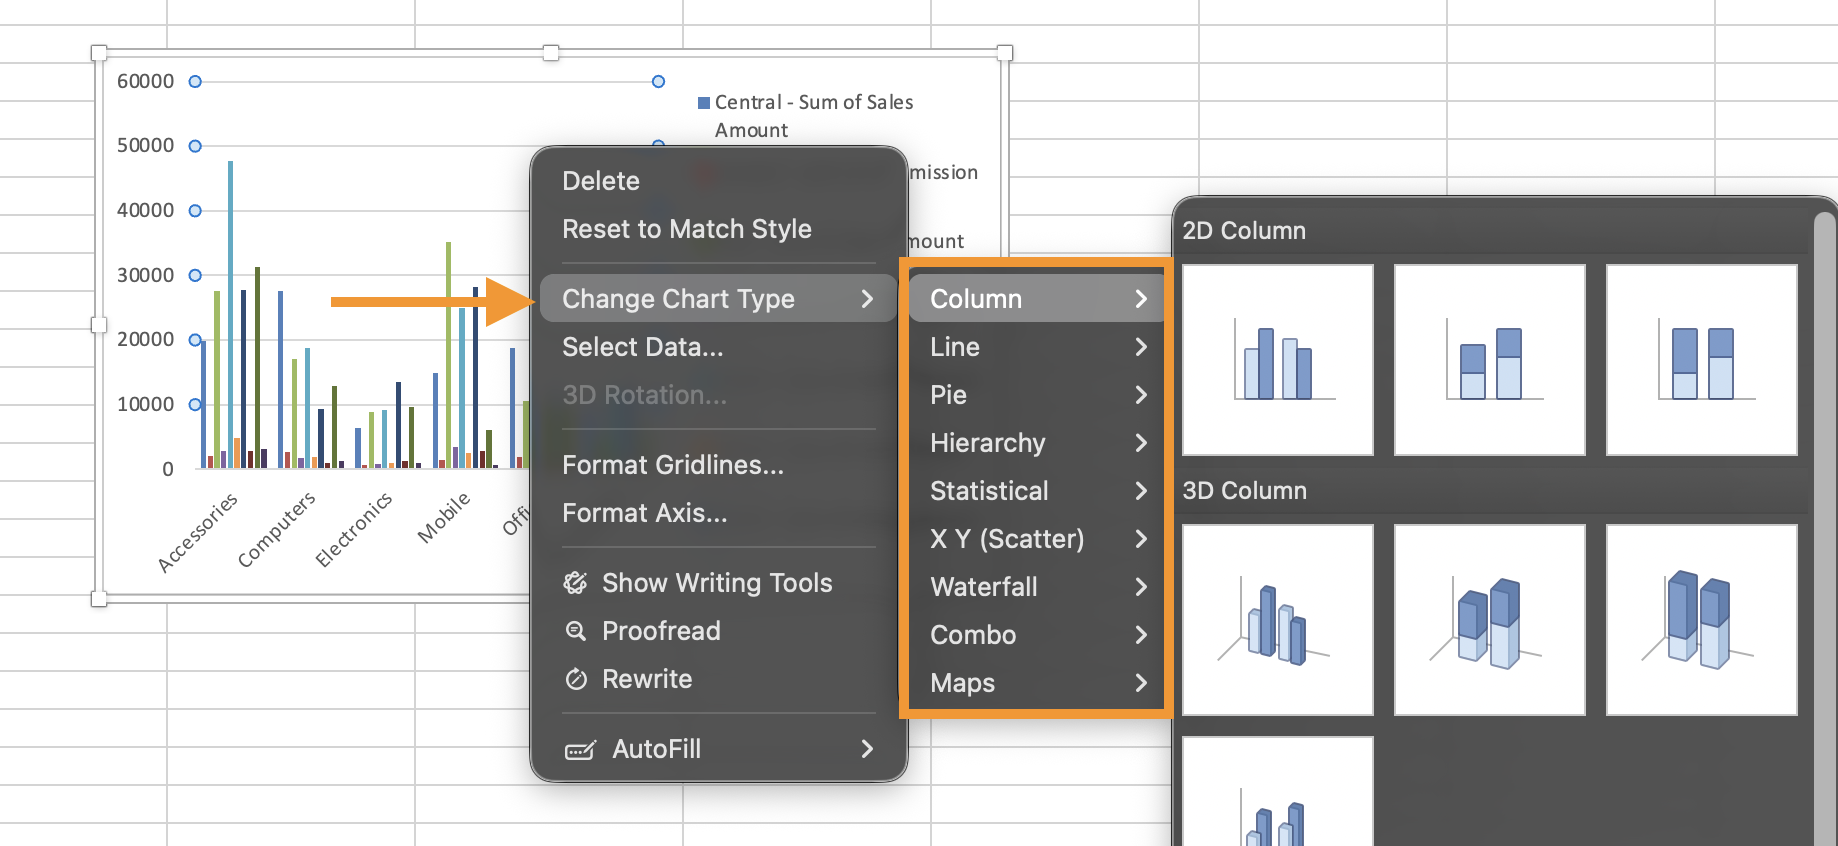Click the Show Writing Tools icon
This screenshot has width=1838, height=846.
tap(576, 583)
